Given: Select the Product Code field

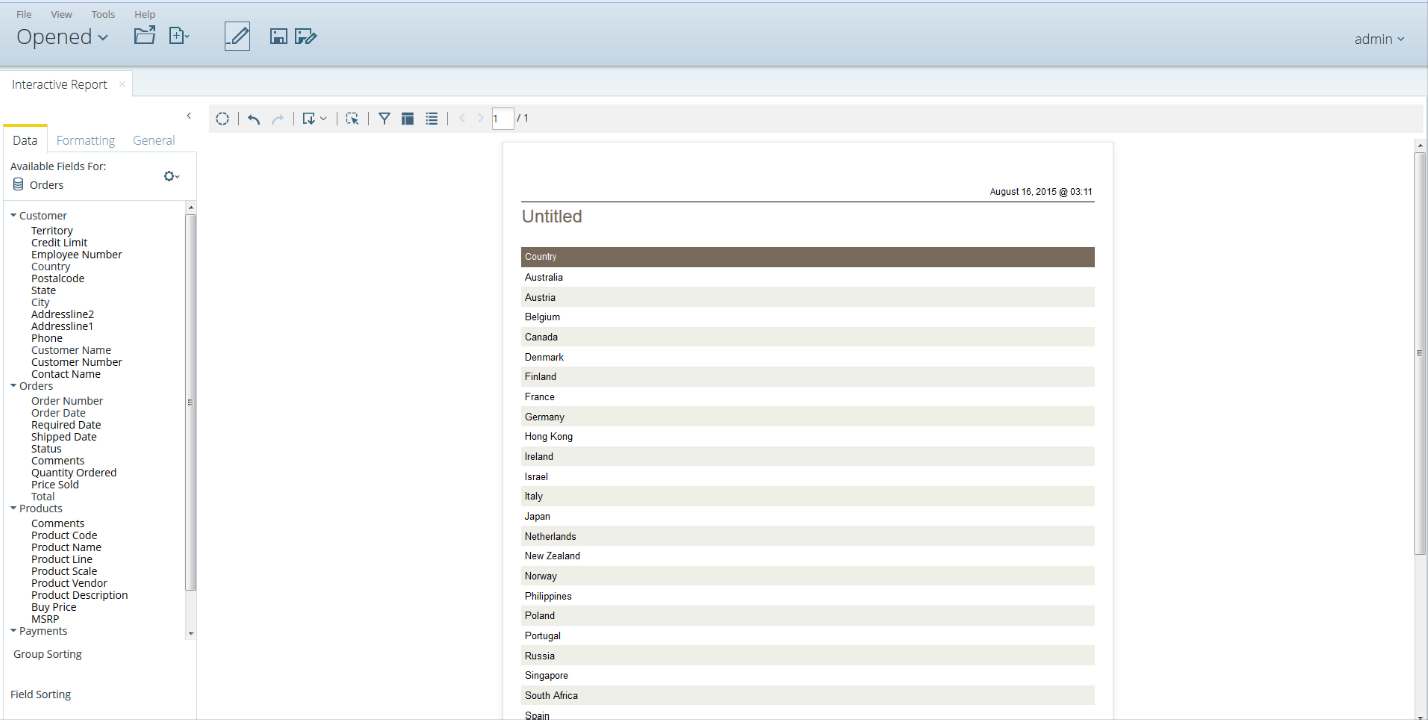Looking at the screenshot, I should click(x=64, y=536).
